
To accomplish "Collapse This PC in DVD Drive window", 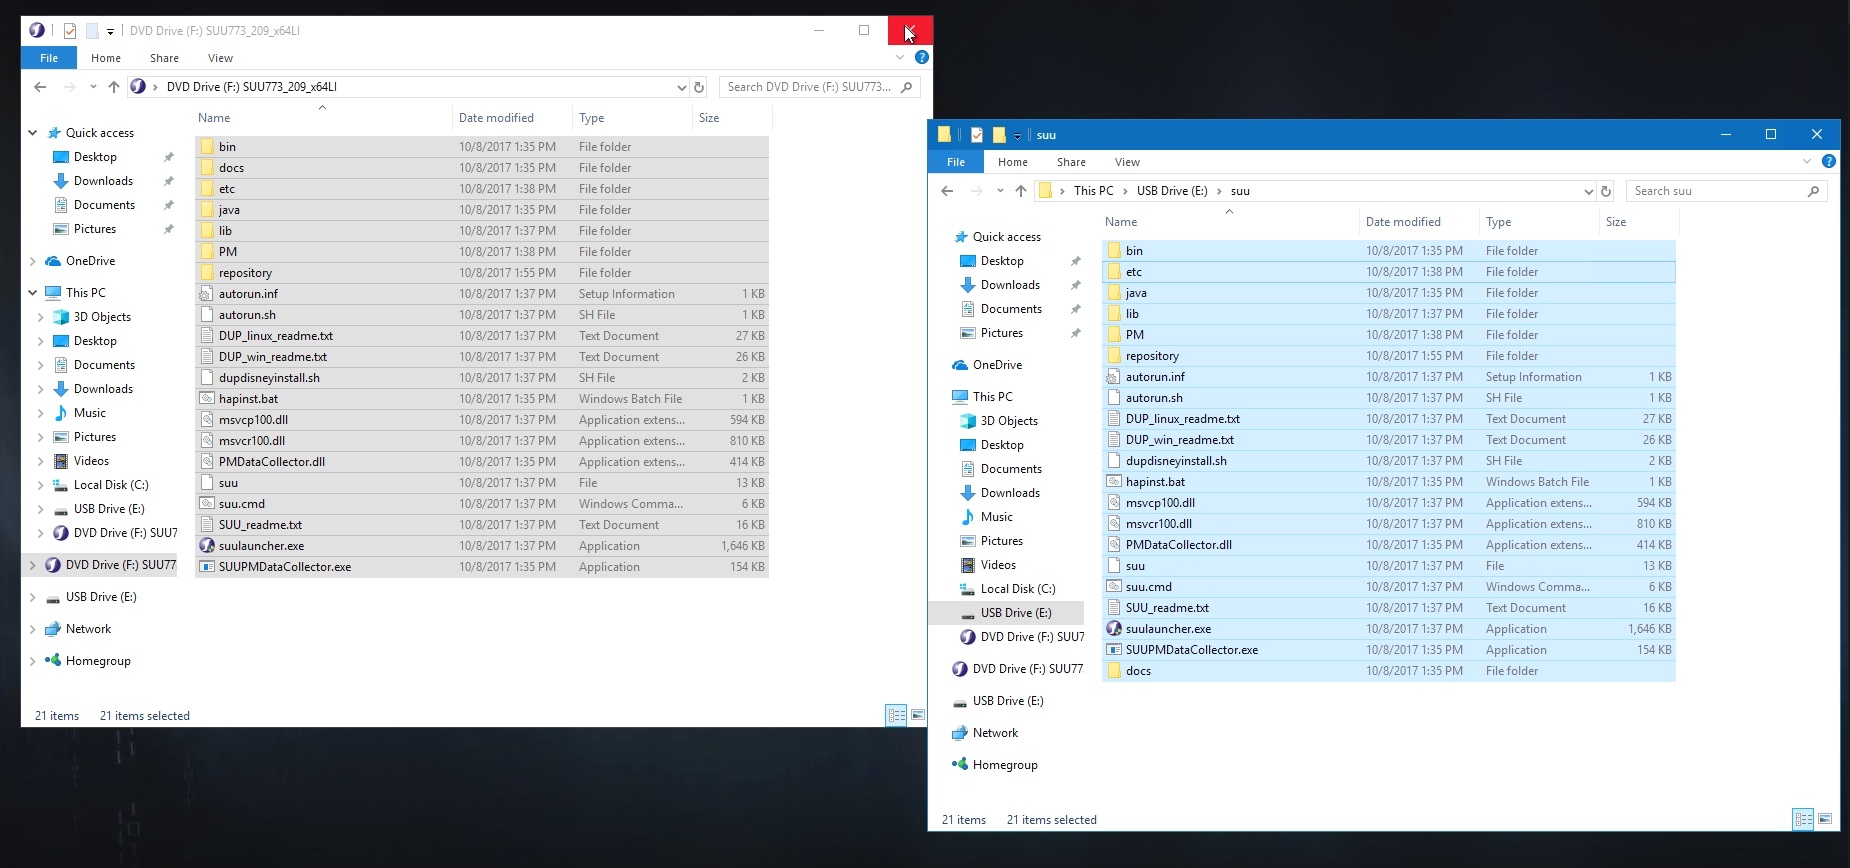I will pos(32,293).
